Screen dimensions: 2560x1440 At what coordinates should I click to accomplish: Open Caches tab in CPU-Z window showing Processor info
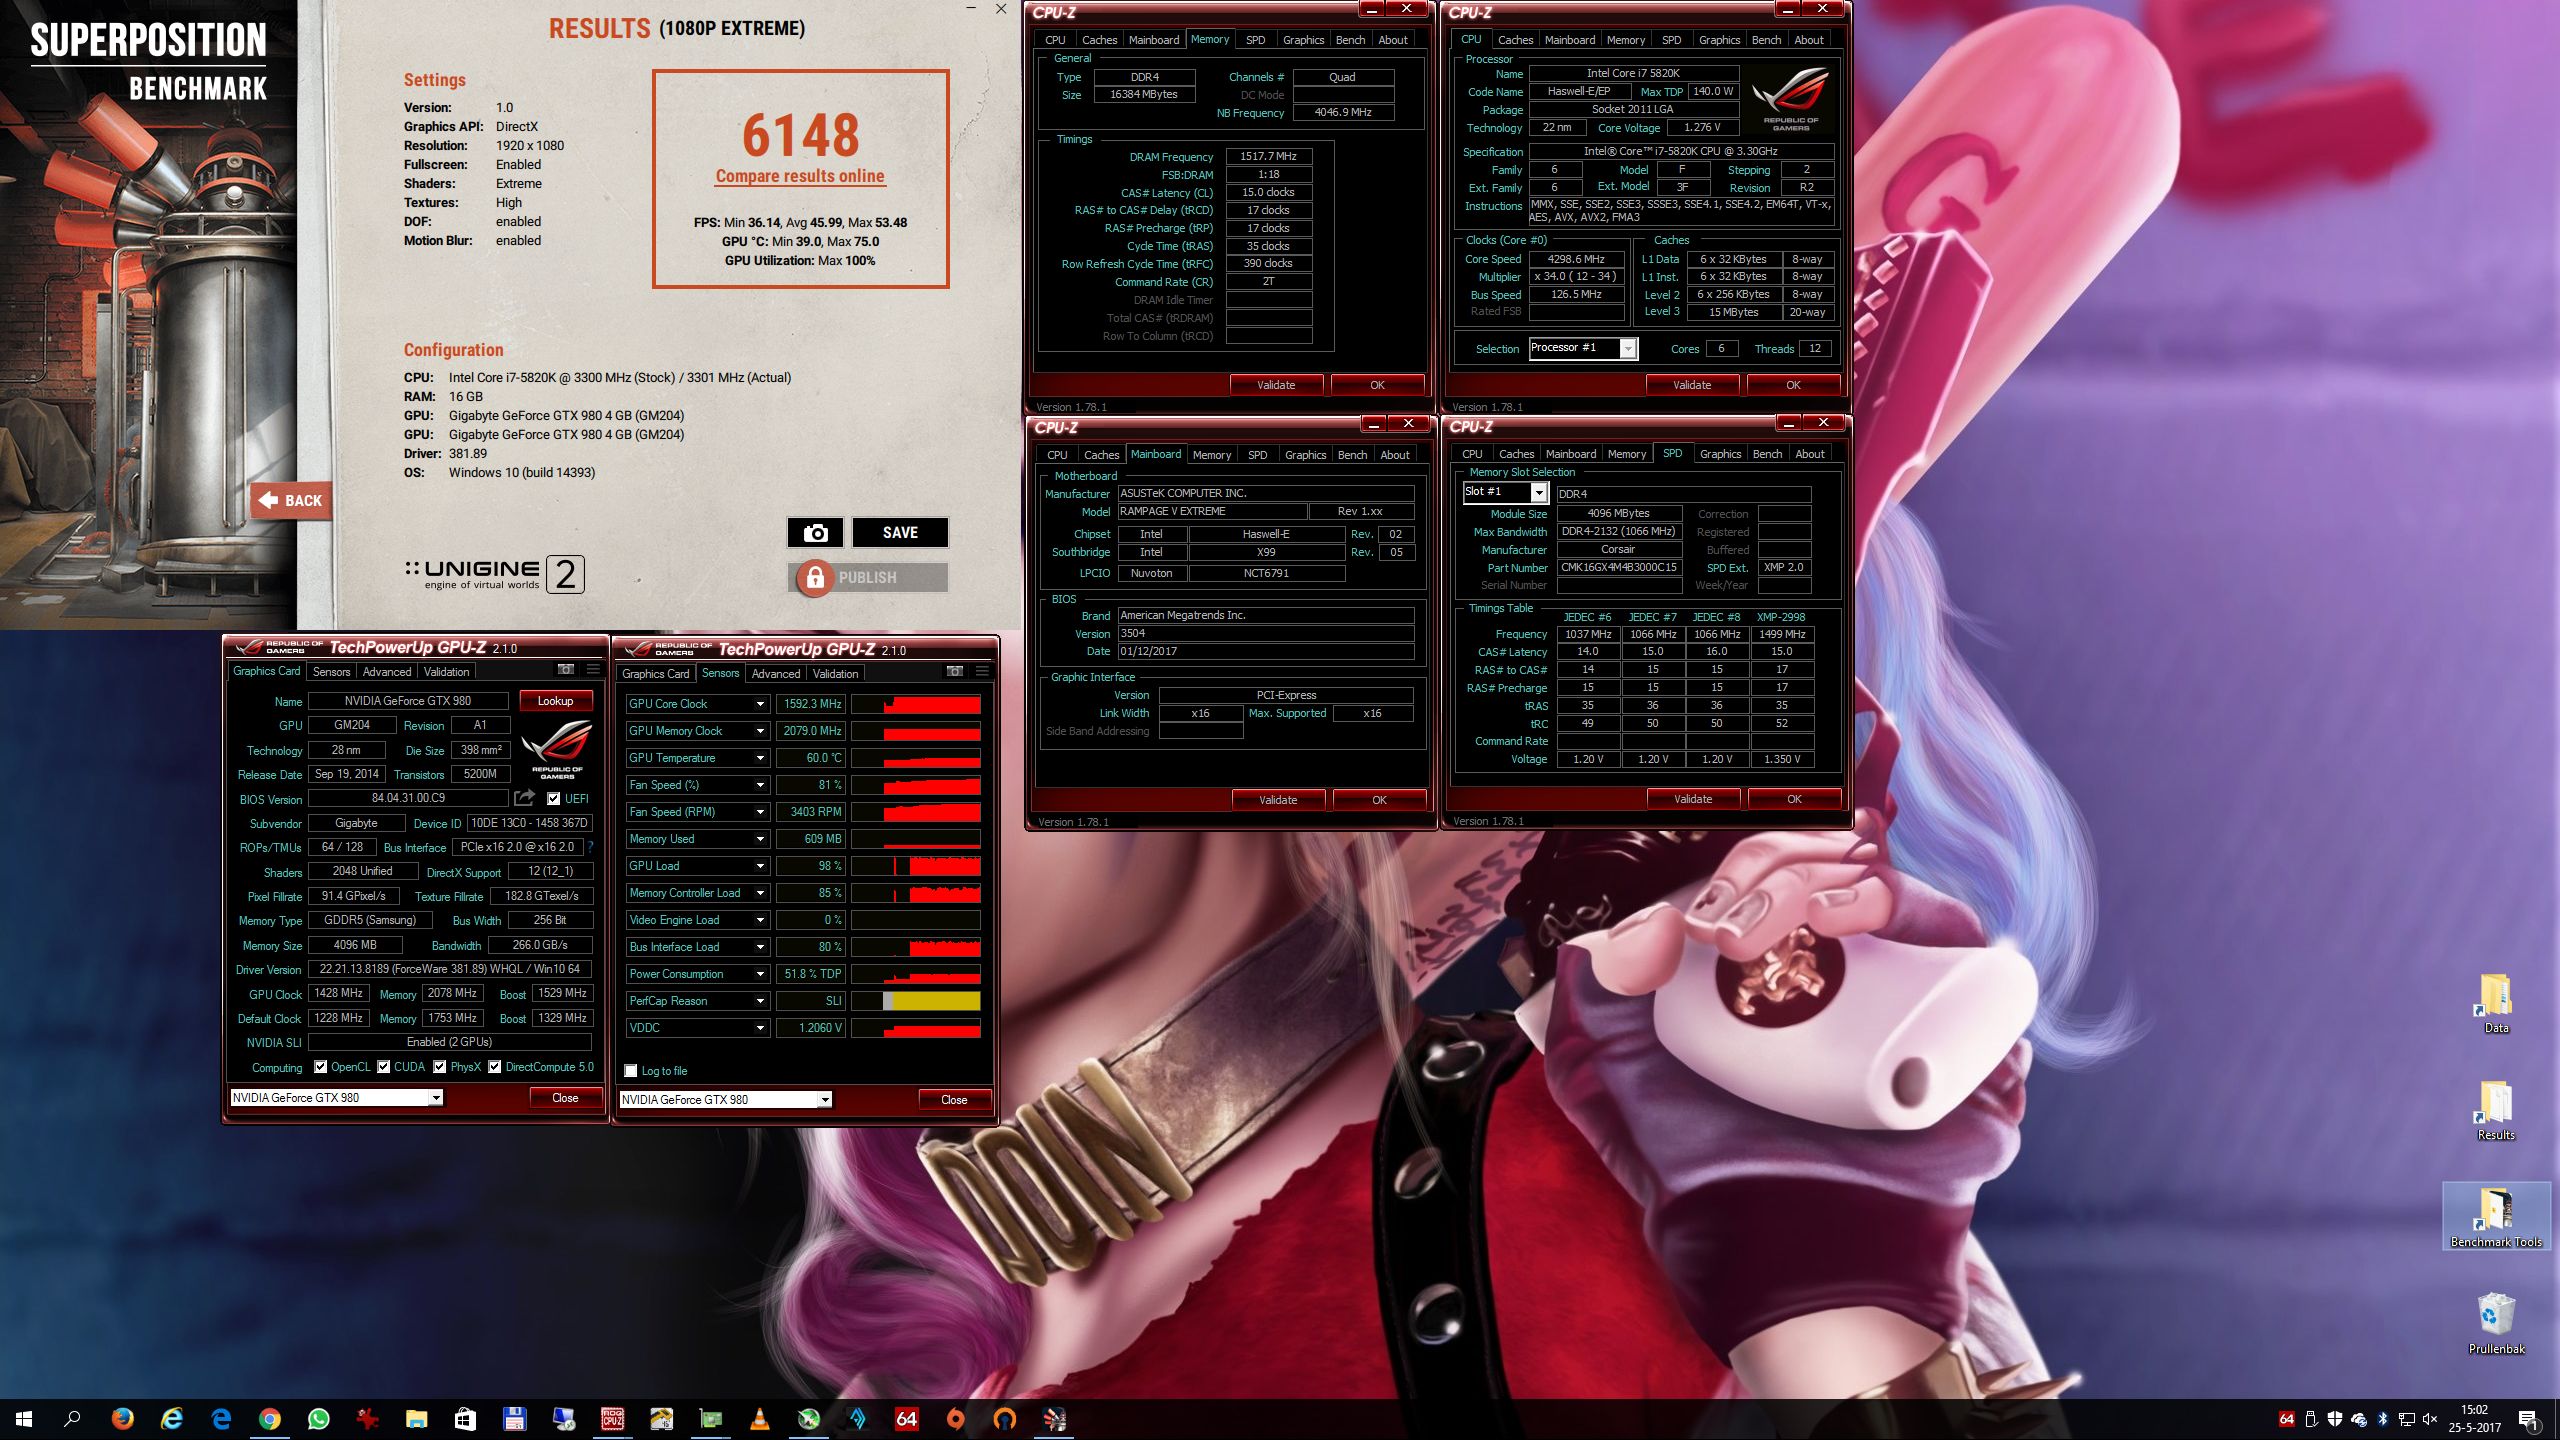1515,40
